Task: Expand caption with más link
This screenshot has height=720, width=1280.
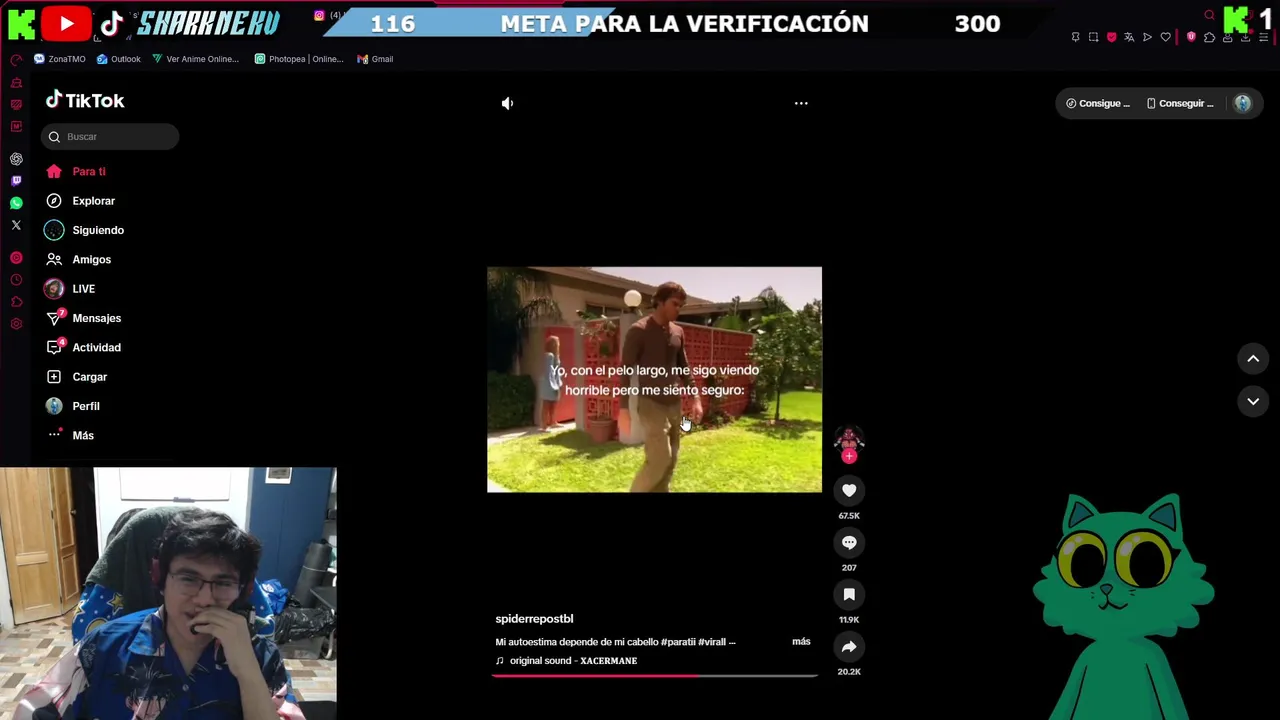Action: [x=801, y=641]
